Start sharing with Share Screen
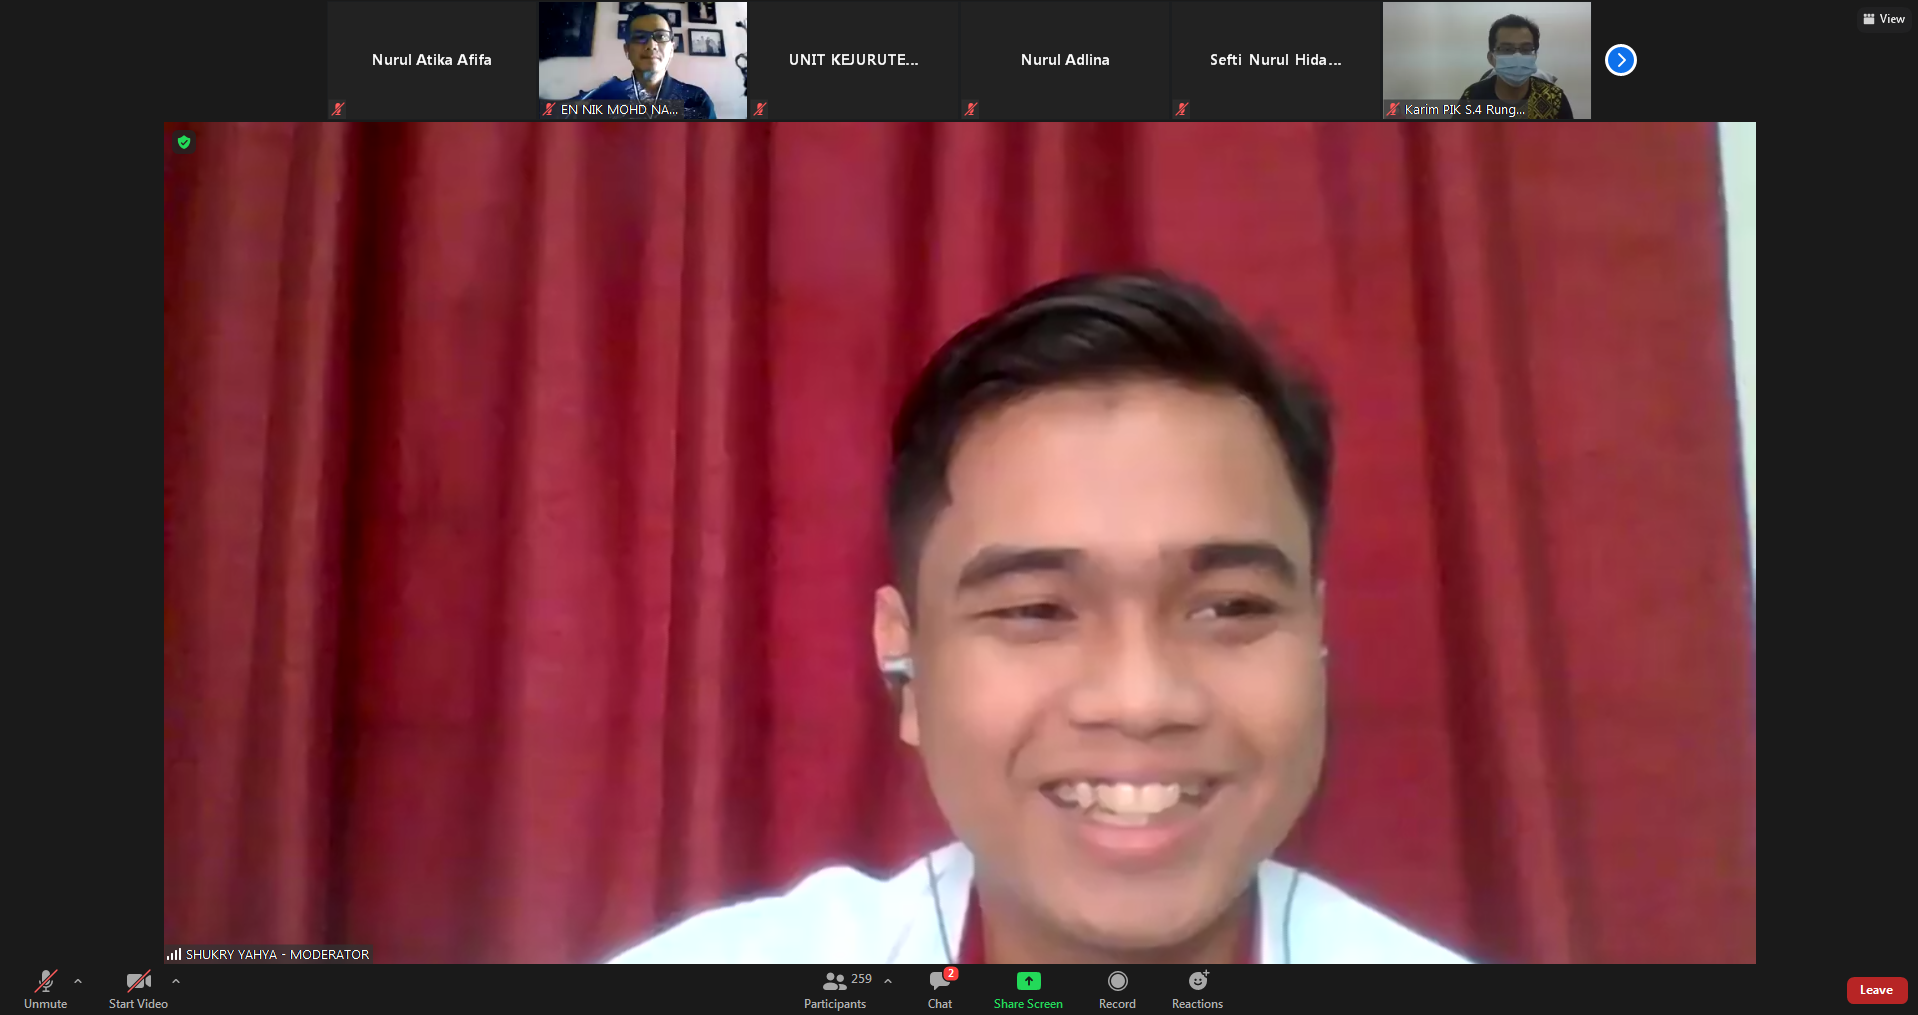This screenshot has height=1015, width=1918. 1028,982
